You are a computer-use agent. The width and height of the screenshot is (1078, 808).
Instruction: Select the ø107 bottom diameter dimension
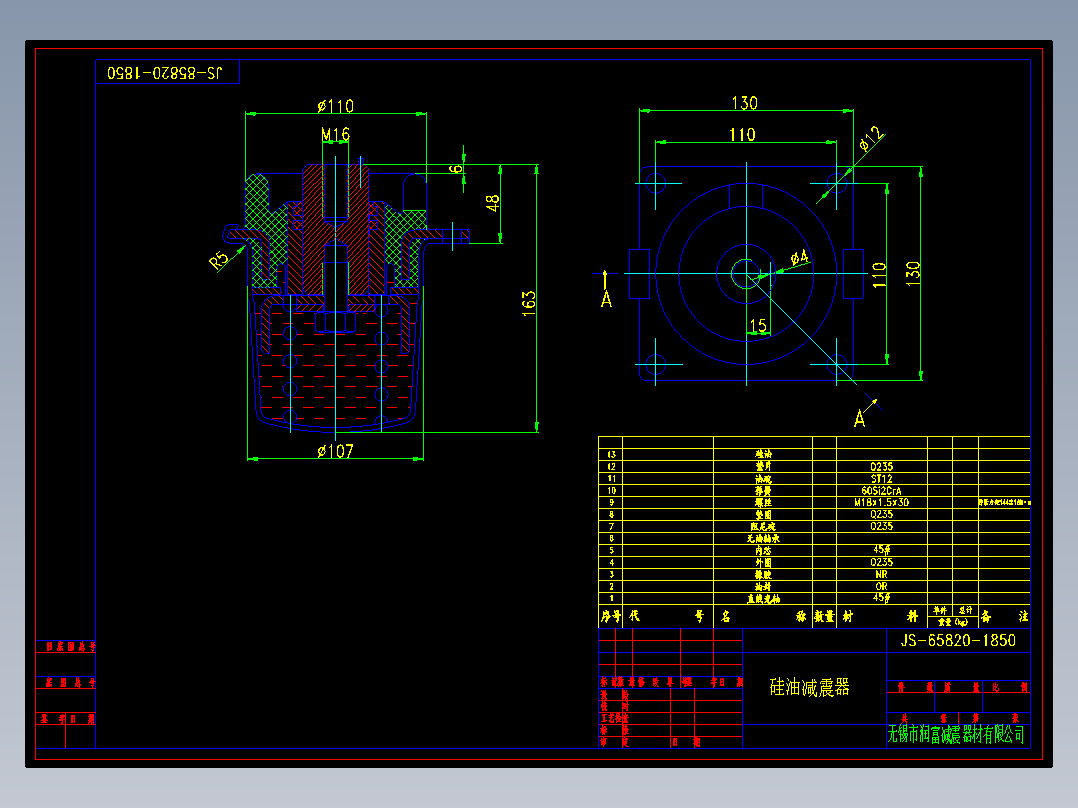coord(336,451)
